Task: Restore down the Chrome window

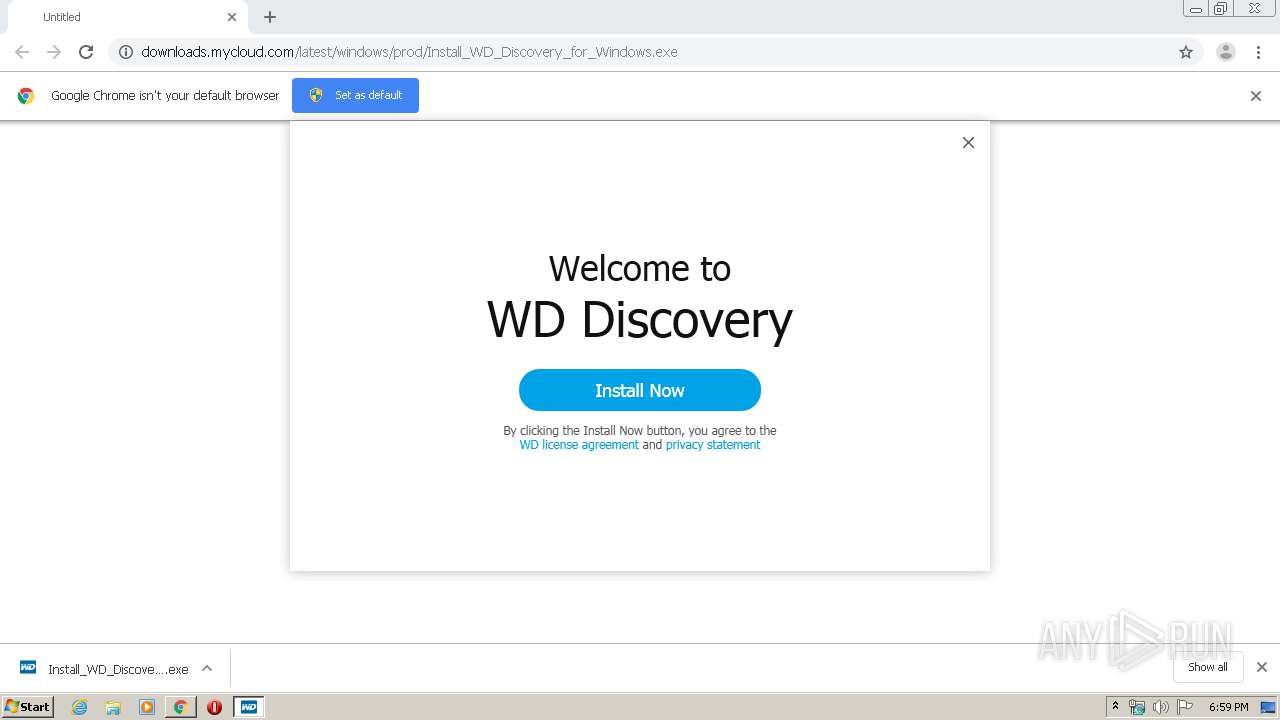Action: click(x=1221, y=9)
